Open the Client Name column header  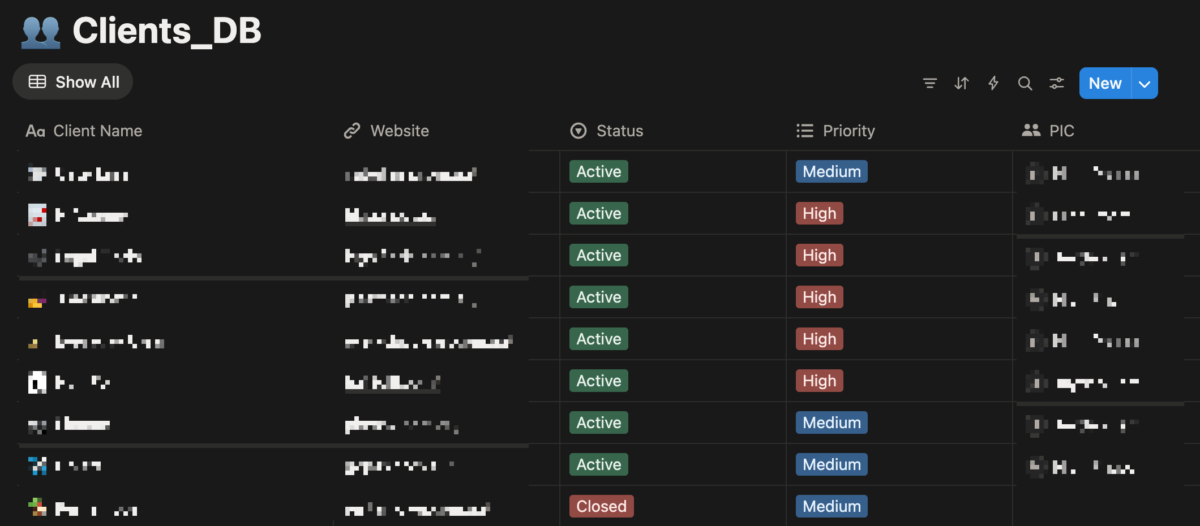97,131
